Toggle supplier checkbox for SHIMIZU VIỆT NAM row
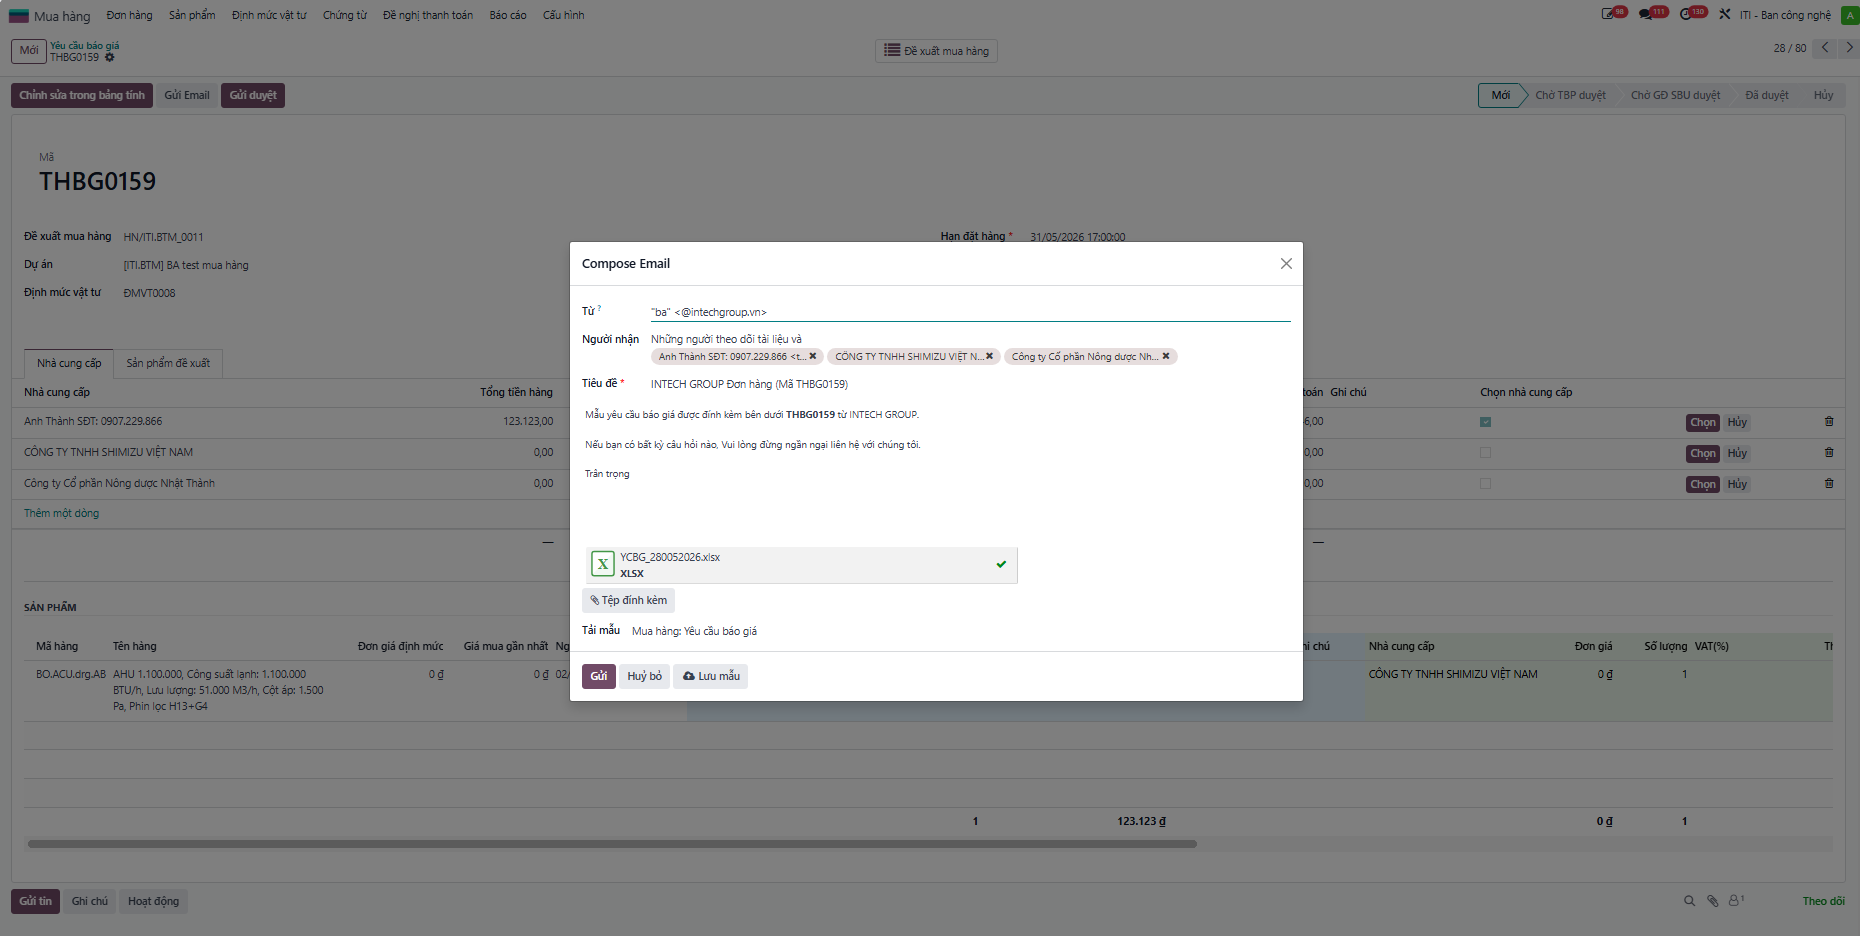Screen dimensions: 1860x936 point(1485,453)
